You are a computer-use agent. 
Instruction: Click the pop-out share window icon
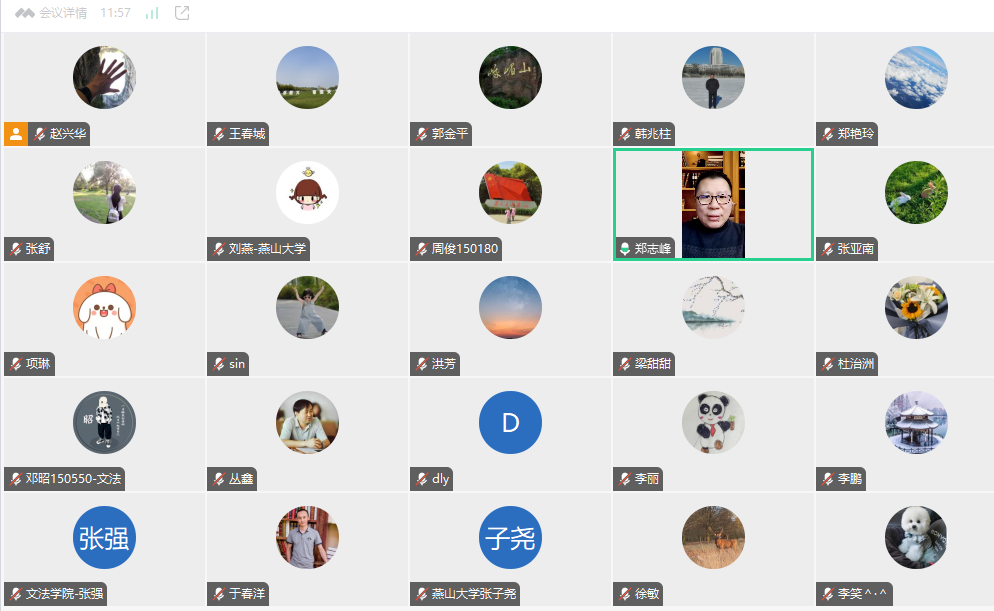(182, 13)
